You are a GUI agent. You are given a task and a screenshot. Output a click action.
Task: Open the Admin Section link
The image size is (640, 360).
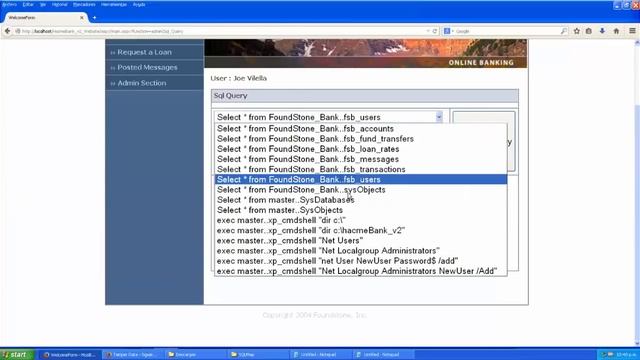pos(142,83)
